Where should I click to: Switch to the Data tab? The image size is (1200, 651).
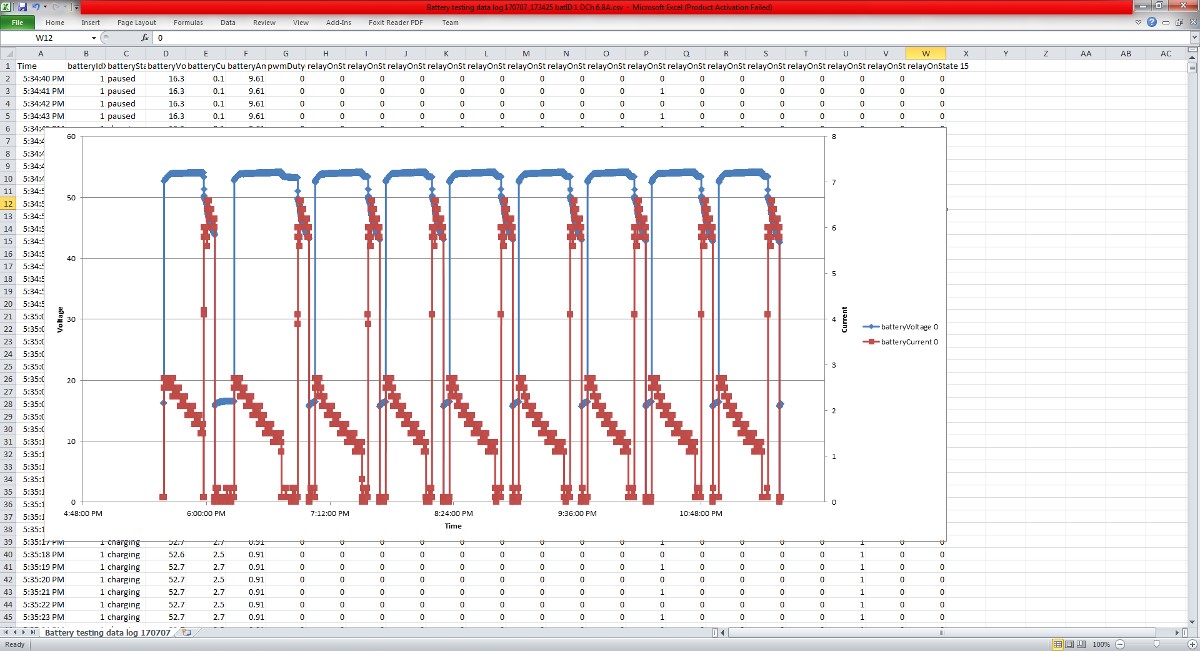[228, 22]
